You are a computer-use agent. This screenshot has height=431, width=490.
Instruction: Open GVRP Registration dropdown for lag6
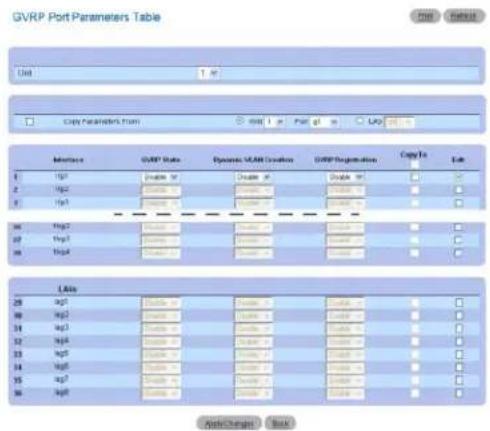point(346,368)
